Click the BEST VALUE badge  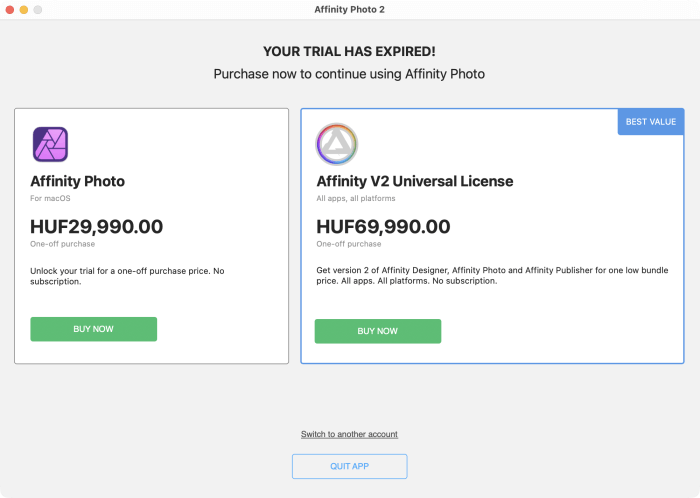point(650,122)
